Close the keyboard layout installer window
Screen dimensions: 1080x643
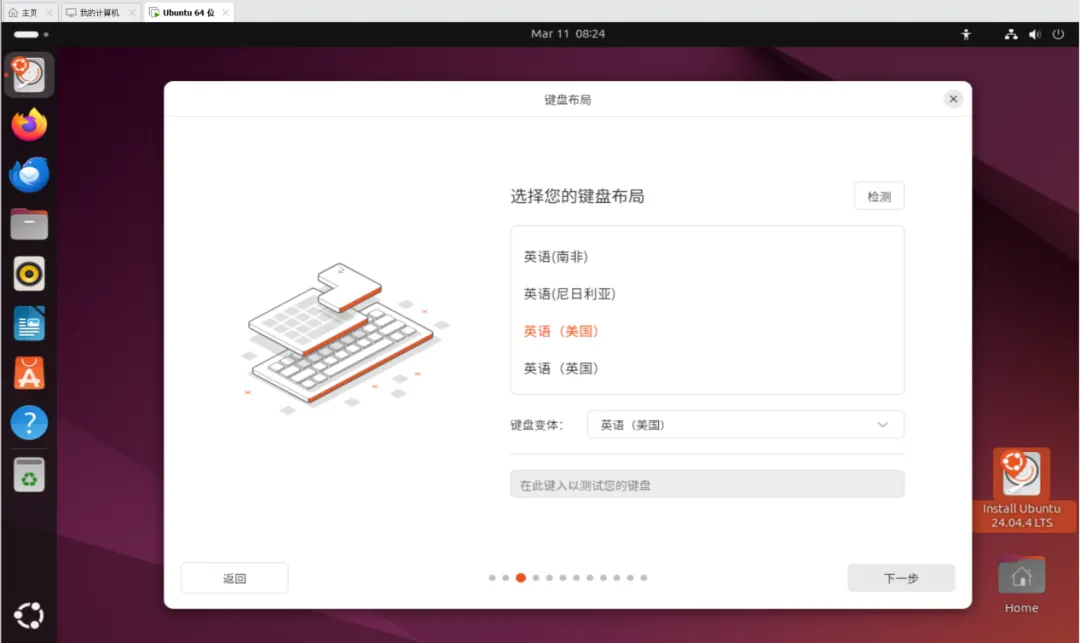pos(953,99)
